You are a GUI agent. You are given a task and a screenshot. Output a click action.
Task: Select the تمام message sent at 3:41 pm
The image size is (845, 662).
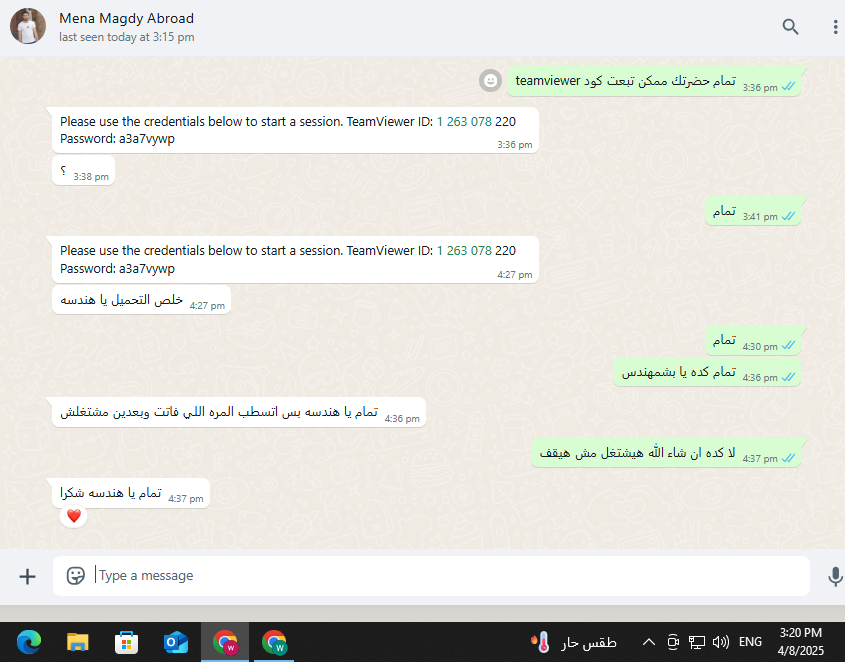point(753,211)
